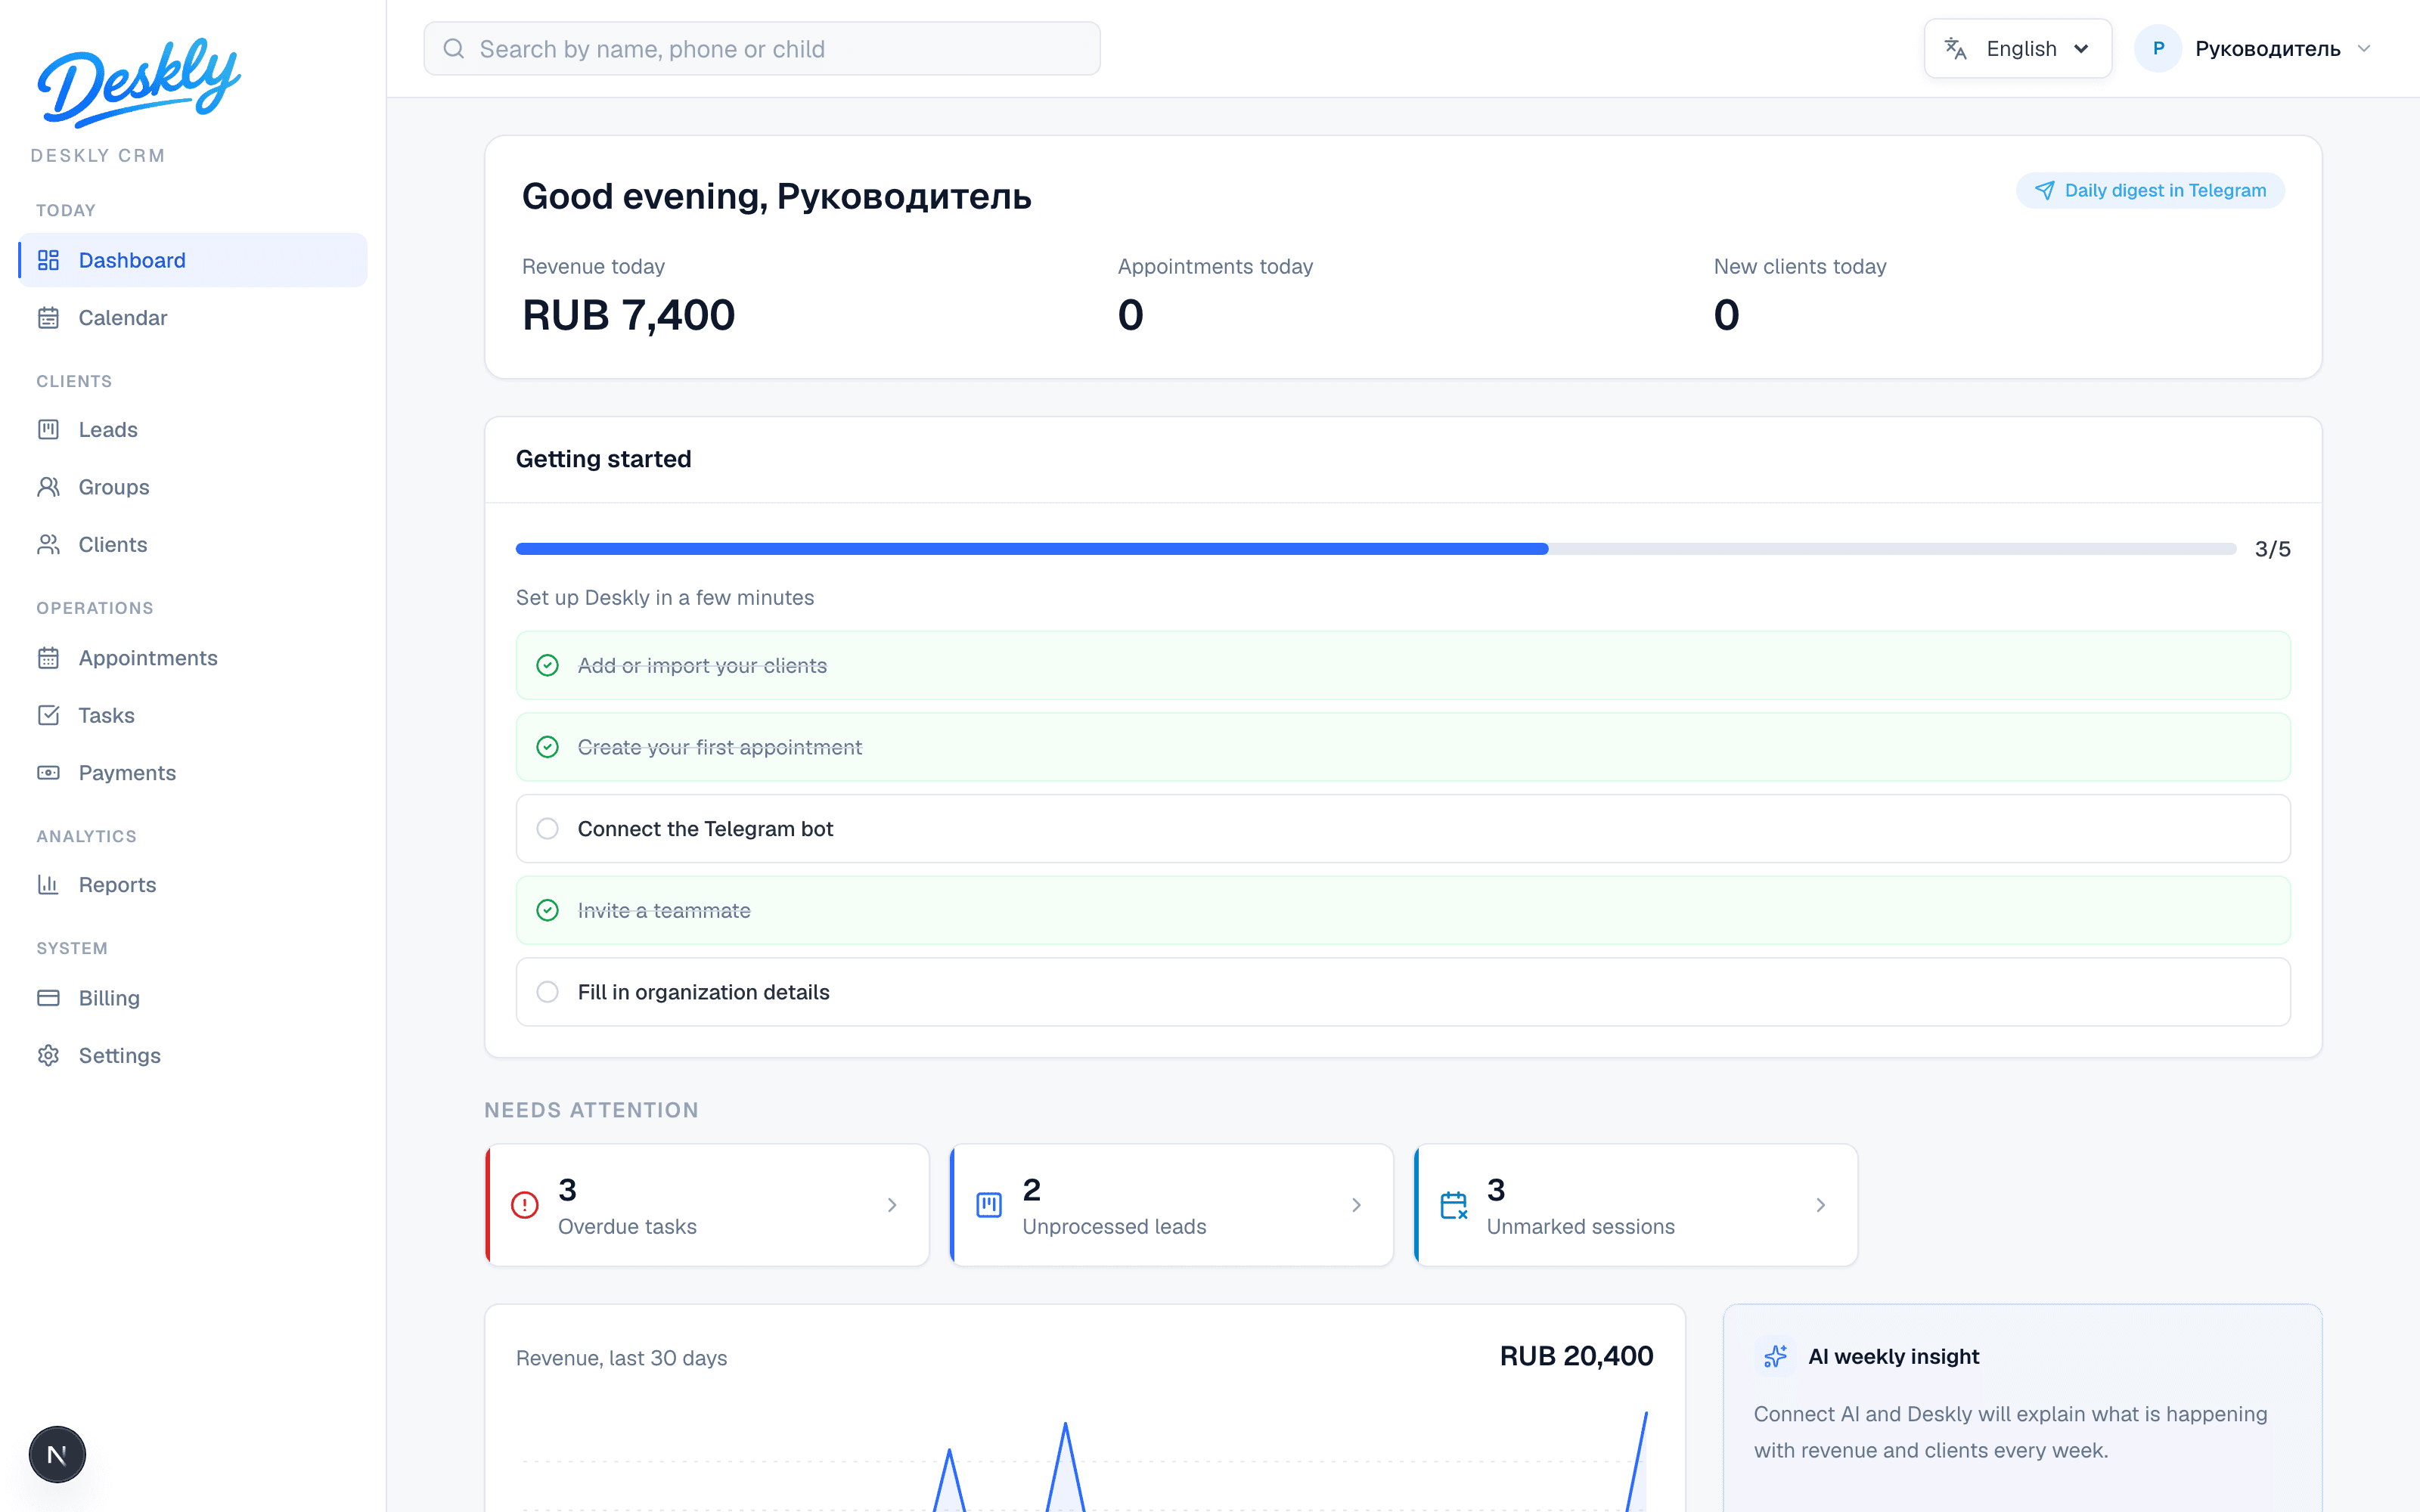Click the Leads kanban icon

[48, 429]
